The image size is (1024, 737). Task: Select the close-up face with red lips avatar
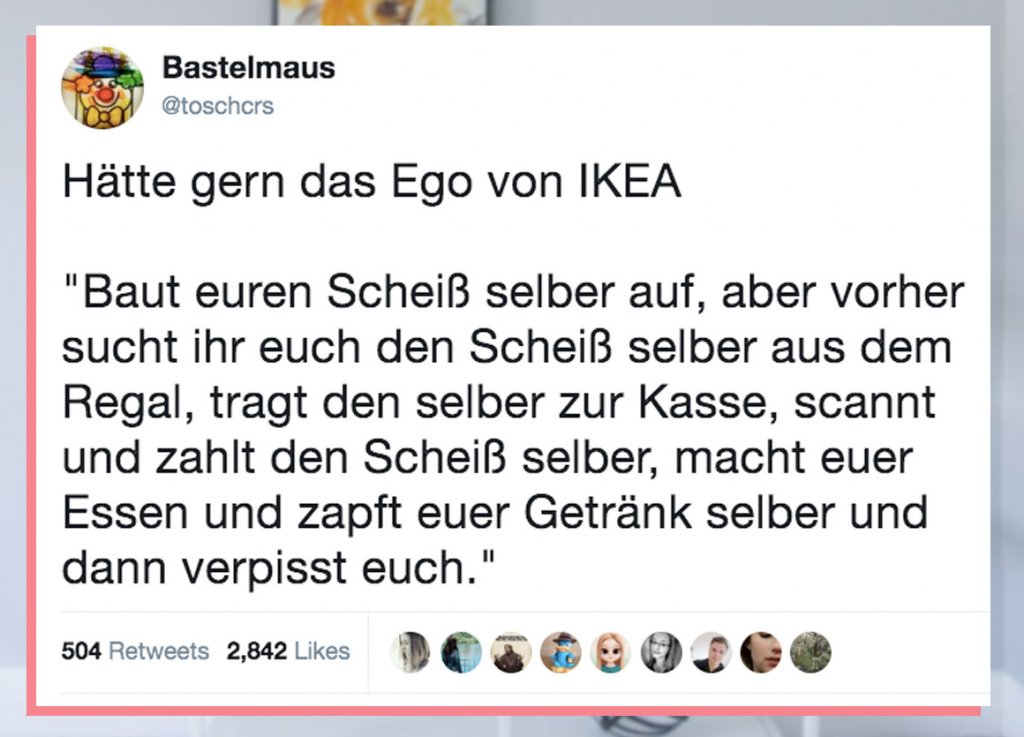coord(761,652)
